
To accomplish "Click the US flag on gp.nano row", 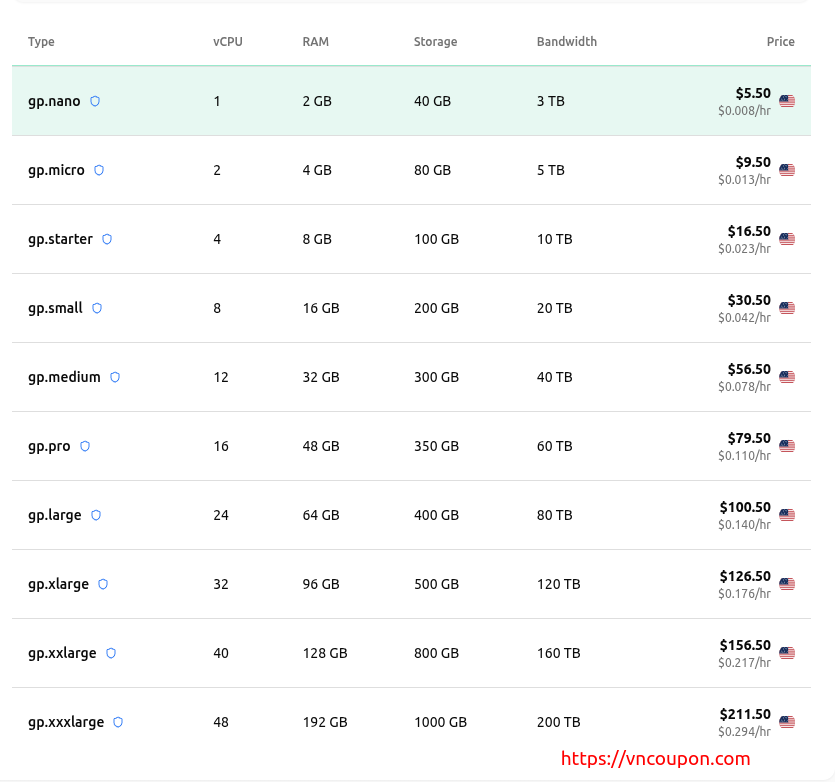I will (x=787, y=101).
